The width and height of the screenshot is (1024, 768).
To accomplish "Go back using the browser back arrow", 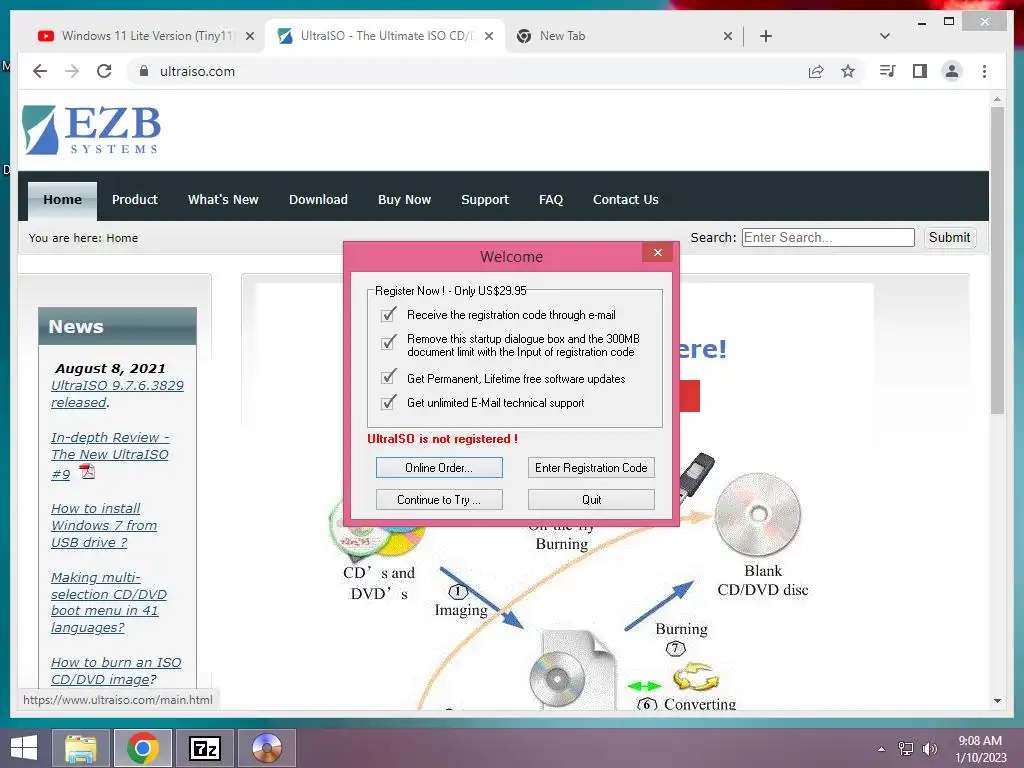I will tap(40, 71).
